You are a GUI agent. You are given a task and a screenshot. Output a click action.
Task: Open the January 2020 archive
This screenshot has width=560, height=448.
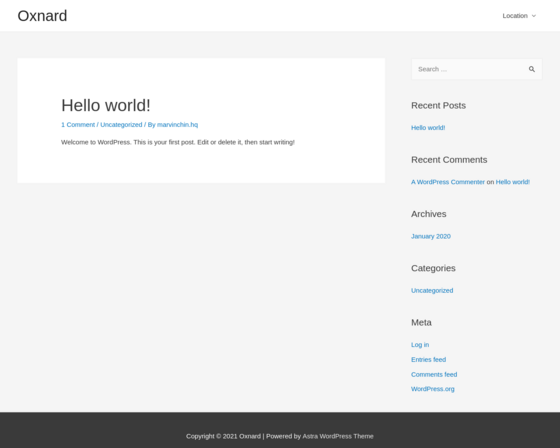pyautogui.click(x=431, y=236)
